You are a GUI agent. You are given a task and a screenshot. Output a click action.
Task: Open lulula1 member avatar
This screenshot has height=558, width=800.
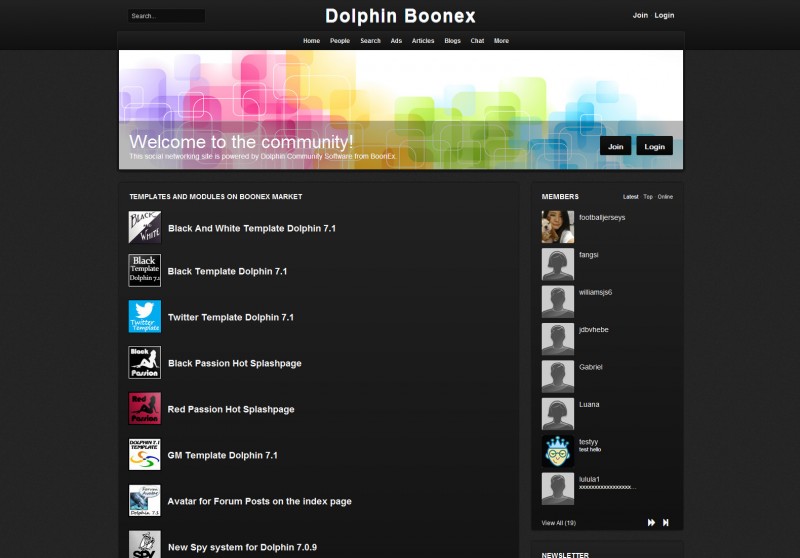click(558, 489)
